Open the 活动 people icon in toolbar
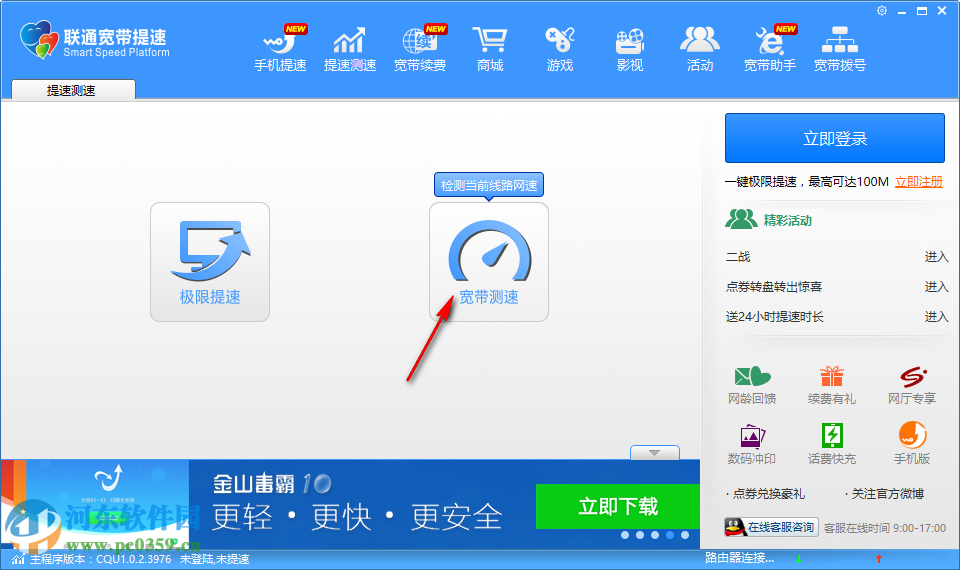The image size is (960, 570). tap(700, 49)
